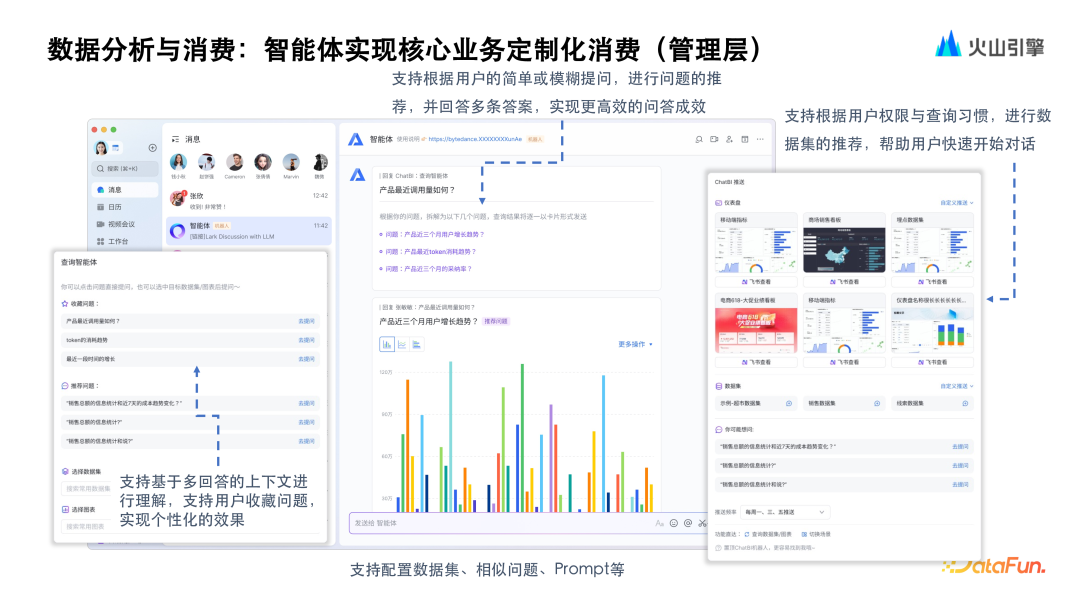Click the 查询数据集/图表 shortcut
Image resolution: width=1080 pixels, height=608 pixels.
(768, 534)
